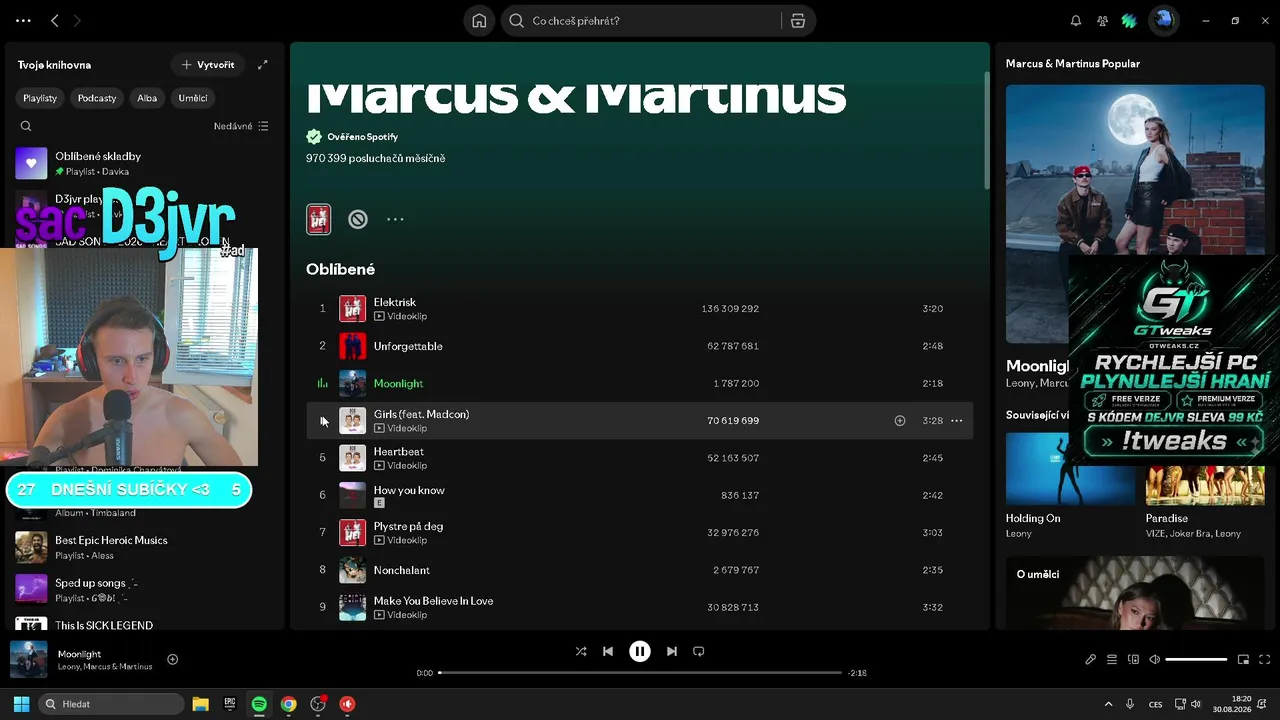The height and width of the screenshot is (720, 1280).
Task: Skip to next track
Action: (x=672, y=651)
